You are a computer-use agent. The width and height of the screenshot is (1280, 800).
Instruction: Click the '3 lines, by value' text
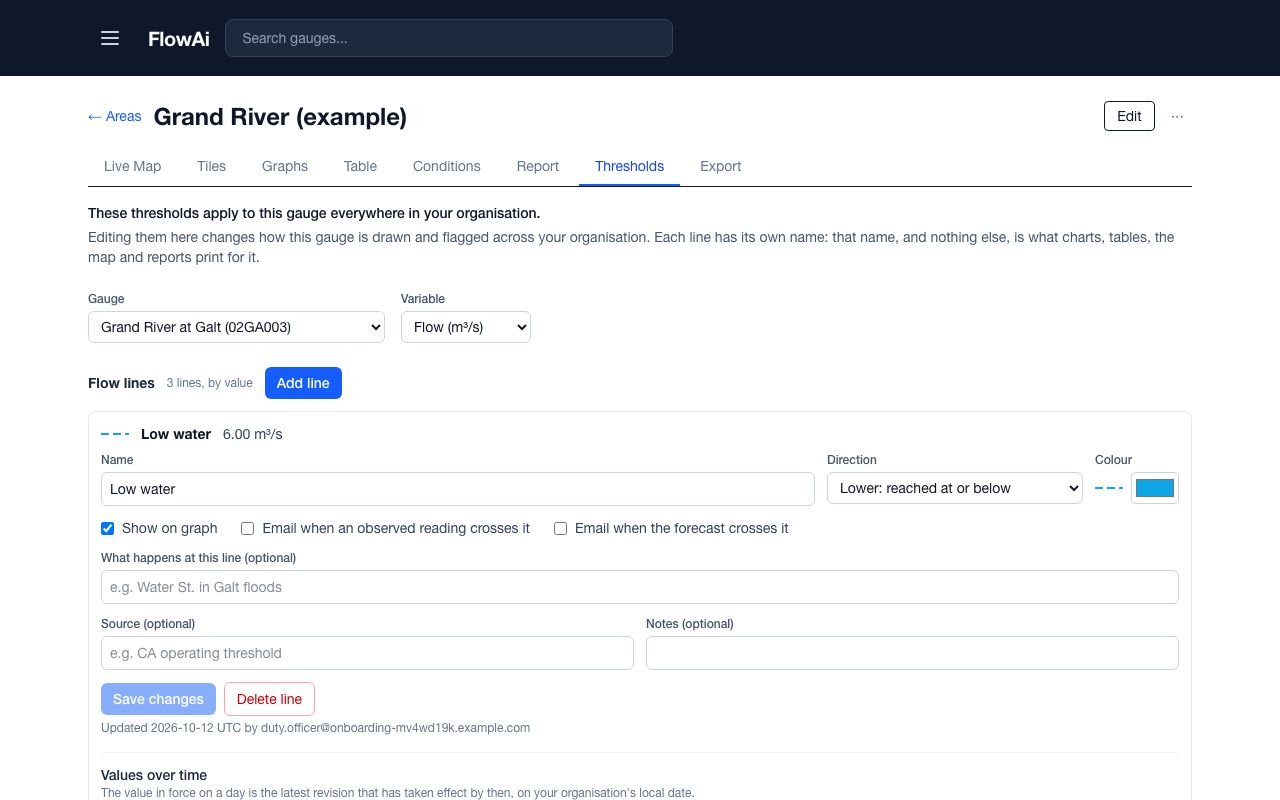click(210, 383)
